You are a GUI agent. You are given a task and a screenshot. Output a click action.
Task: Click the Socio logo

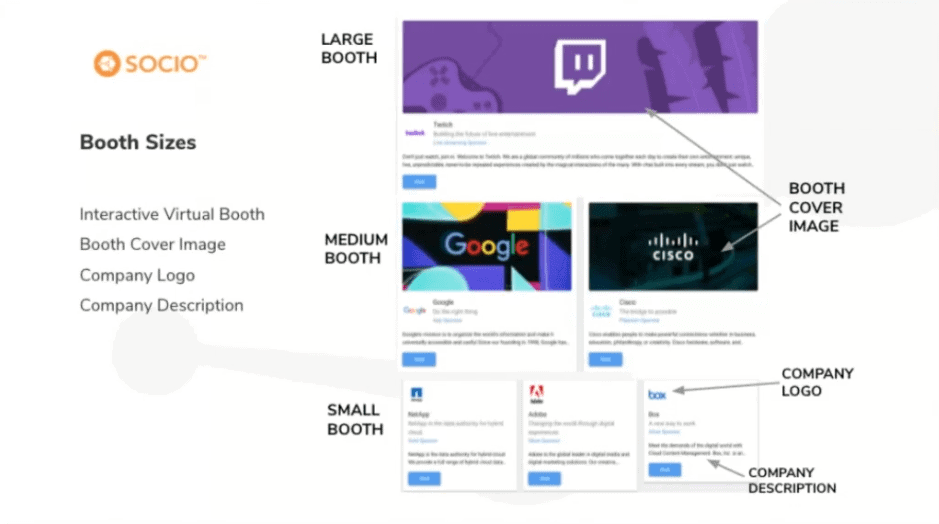coord(150,63)
